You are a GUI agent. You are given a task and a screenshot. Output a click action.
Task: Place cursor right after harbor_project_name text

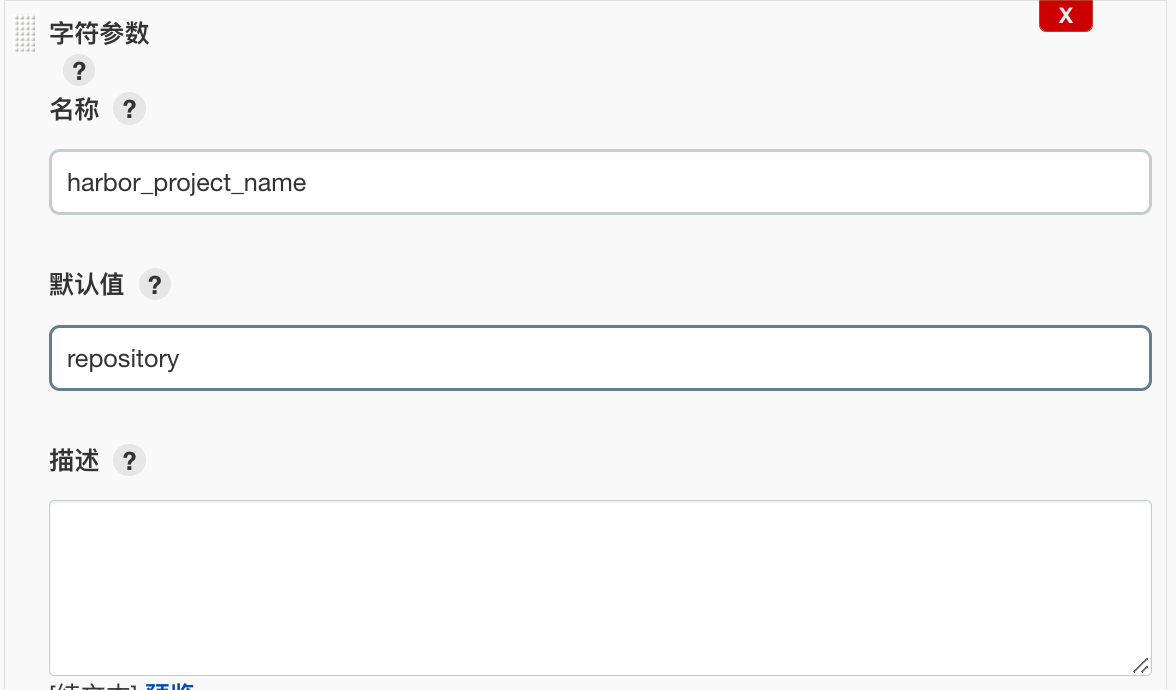pyautogui.click(x=308, y=183)
